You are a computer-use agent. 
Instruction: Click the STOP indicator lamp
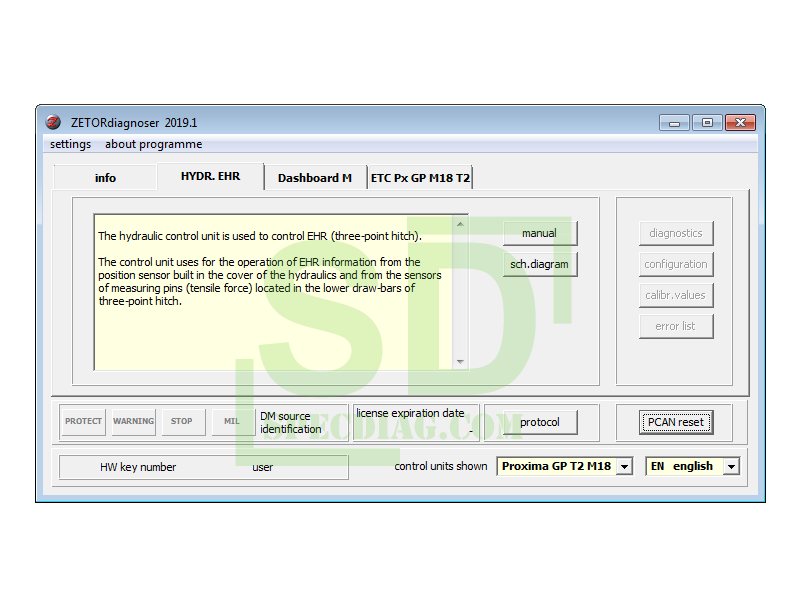[182, 421]
